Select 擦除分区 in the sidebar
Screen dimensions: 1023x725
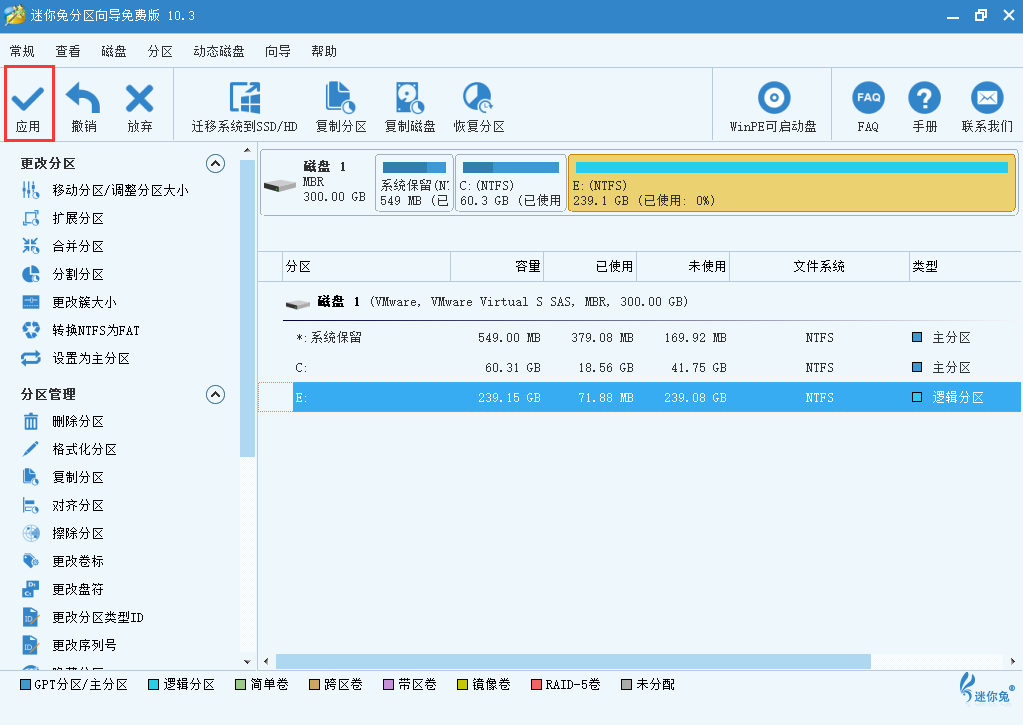pos(63,534)
